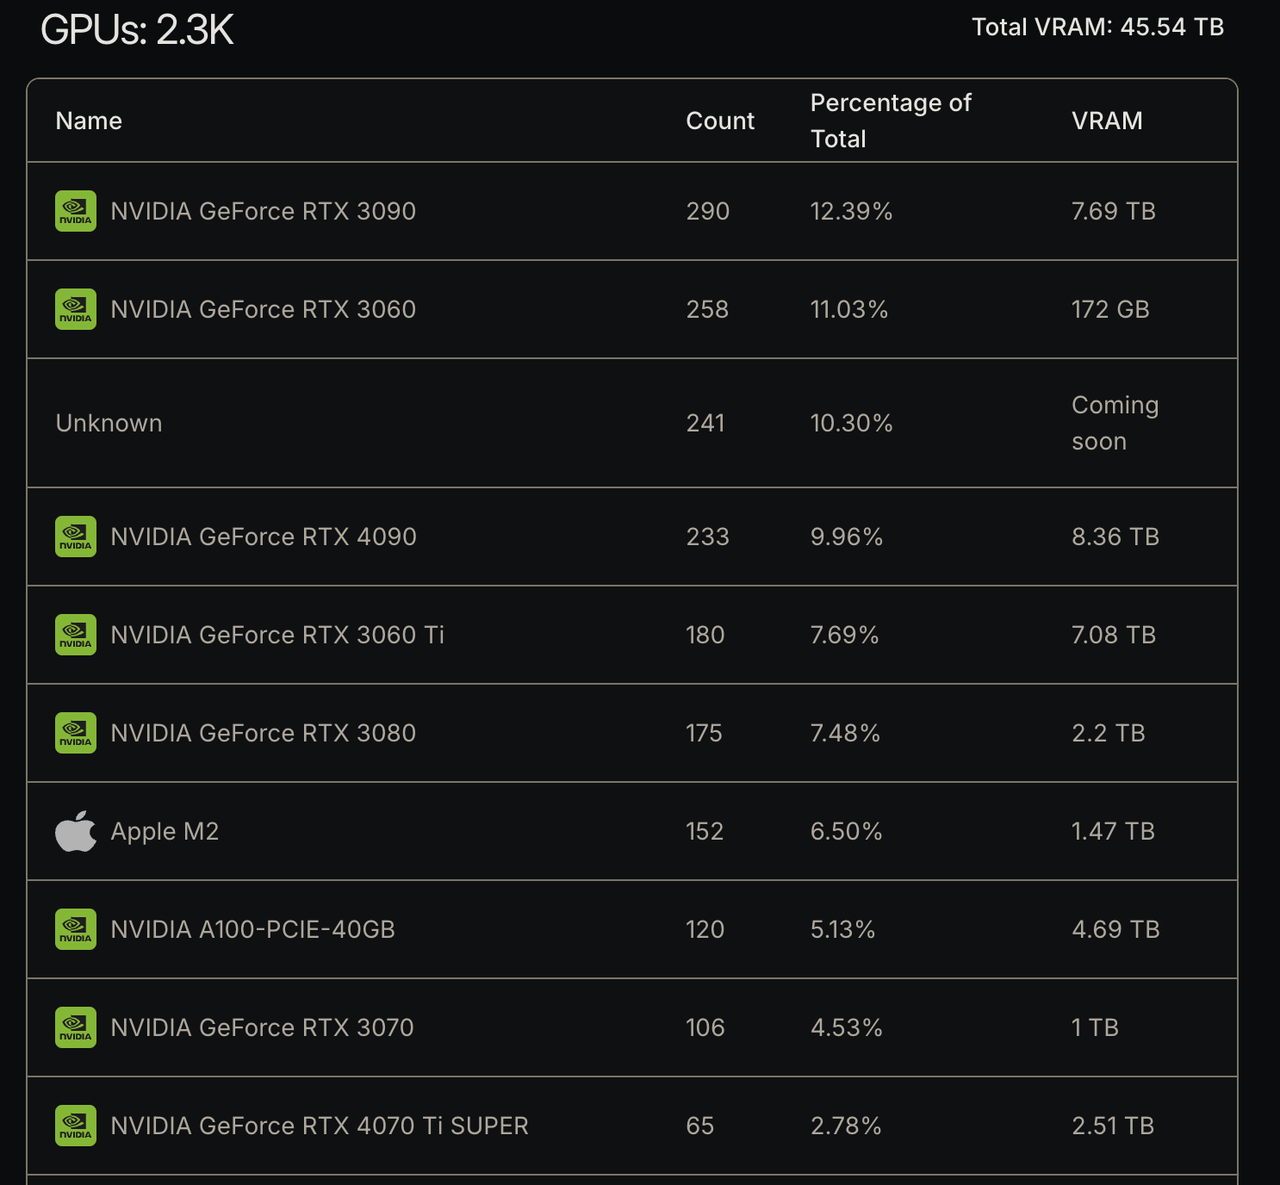
Task: Click the NVIDIA GeForce RTX 4090 name
Action: 263,537
